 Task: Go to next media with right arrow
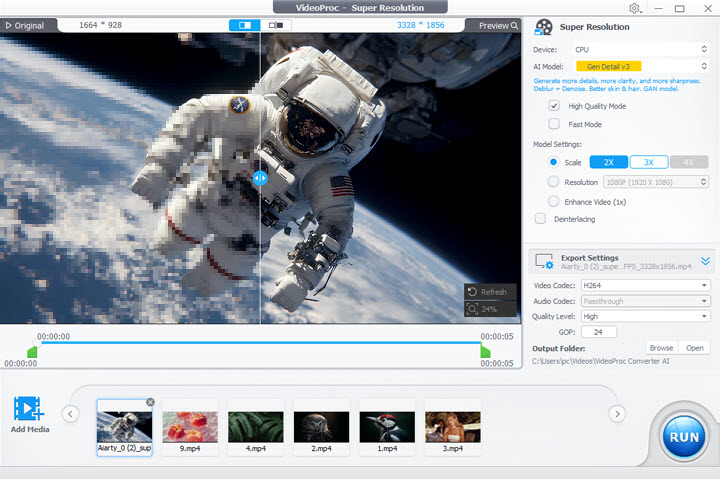(617, 414)
